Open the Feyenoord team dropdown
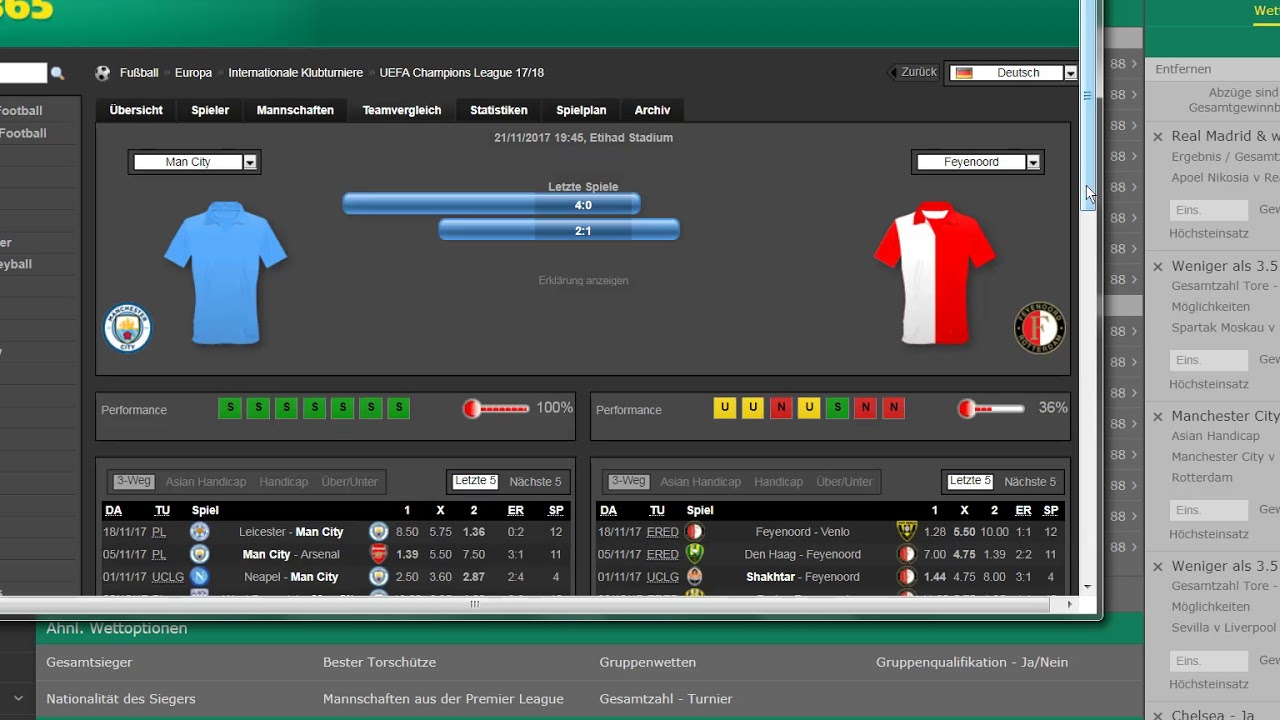This screenshot has width=1280, height=720. [978, 162]
